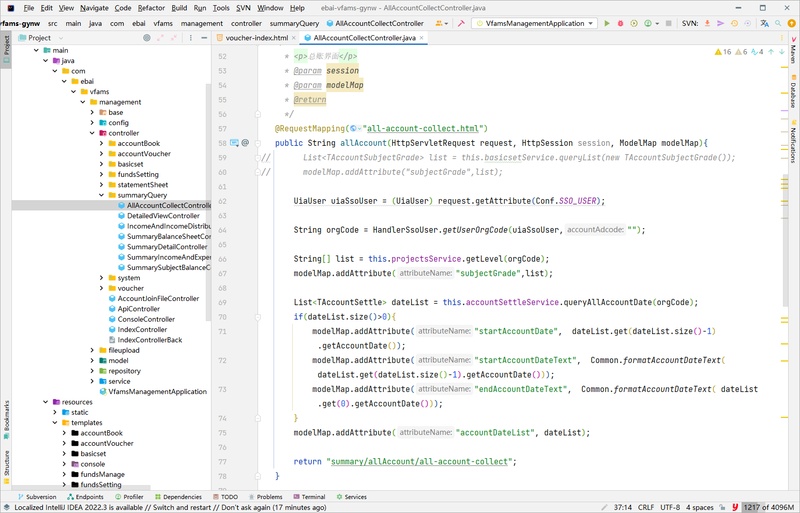The height and width of the screenshot is (513, 800).
Task: Open the Refactor menu
Action: [x=151, y=7]
